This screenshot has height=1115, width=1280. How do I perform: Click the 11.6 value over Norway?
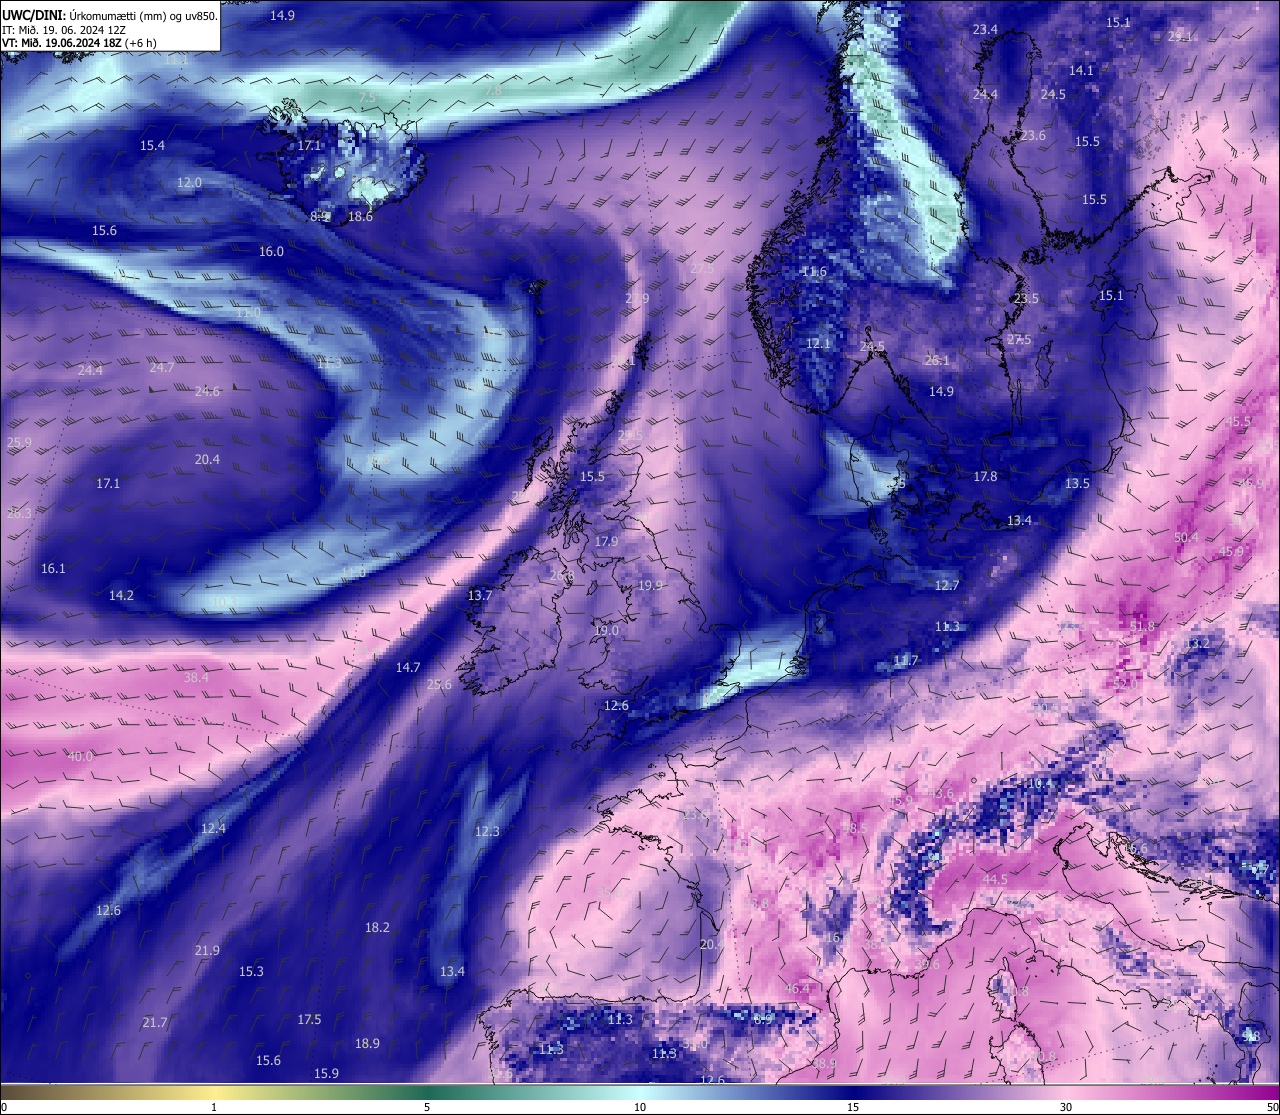[814, 272]
